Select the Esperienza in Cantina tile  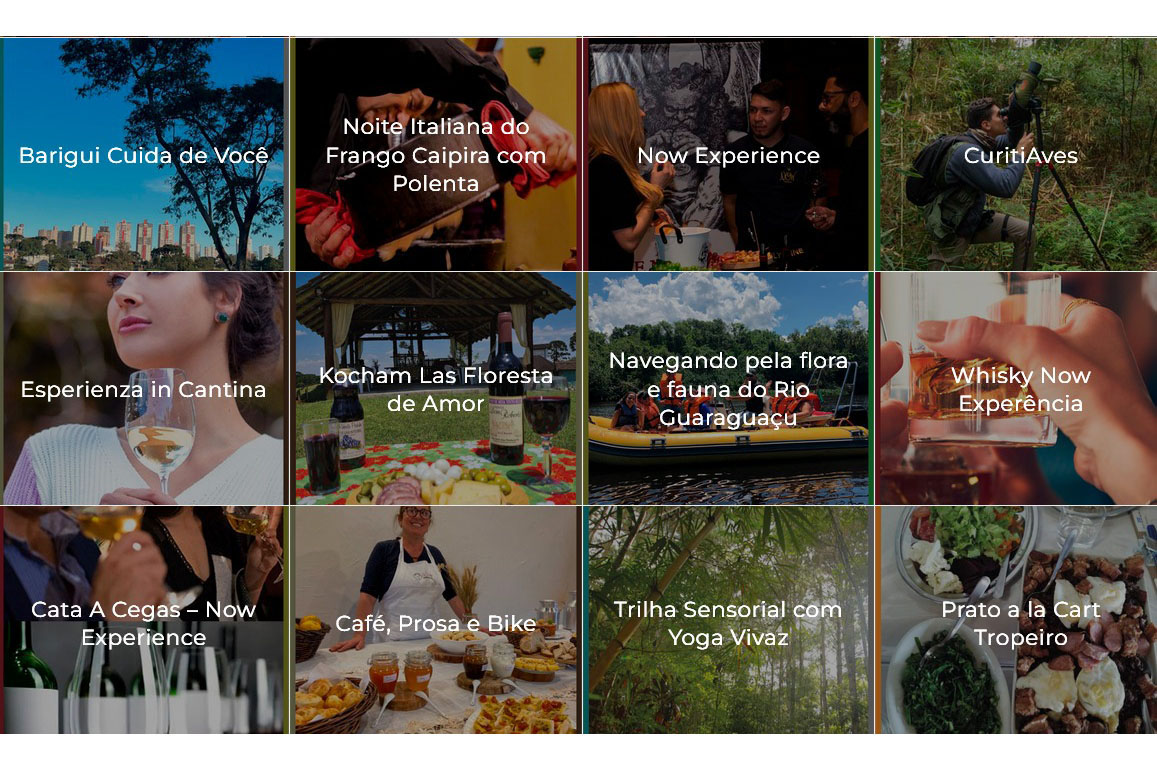pos(144,389)
